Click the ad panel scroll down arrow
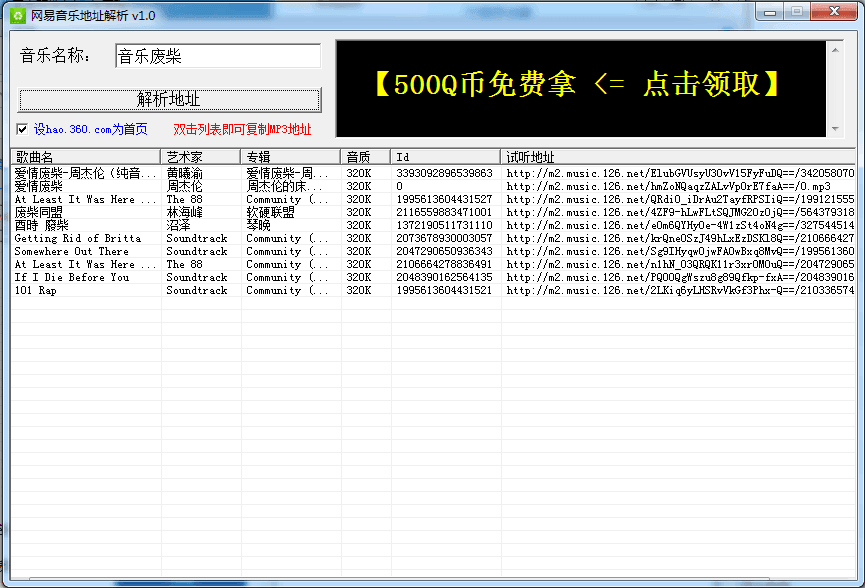 (x=836, y=129)
